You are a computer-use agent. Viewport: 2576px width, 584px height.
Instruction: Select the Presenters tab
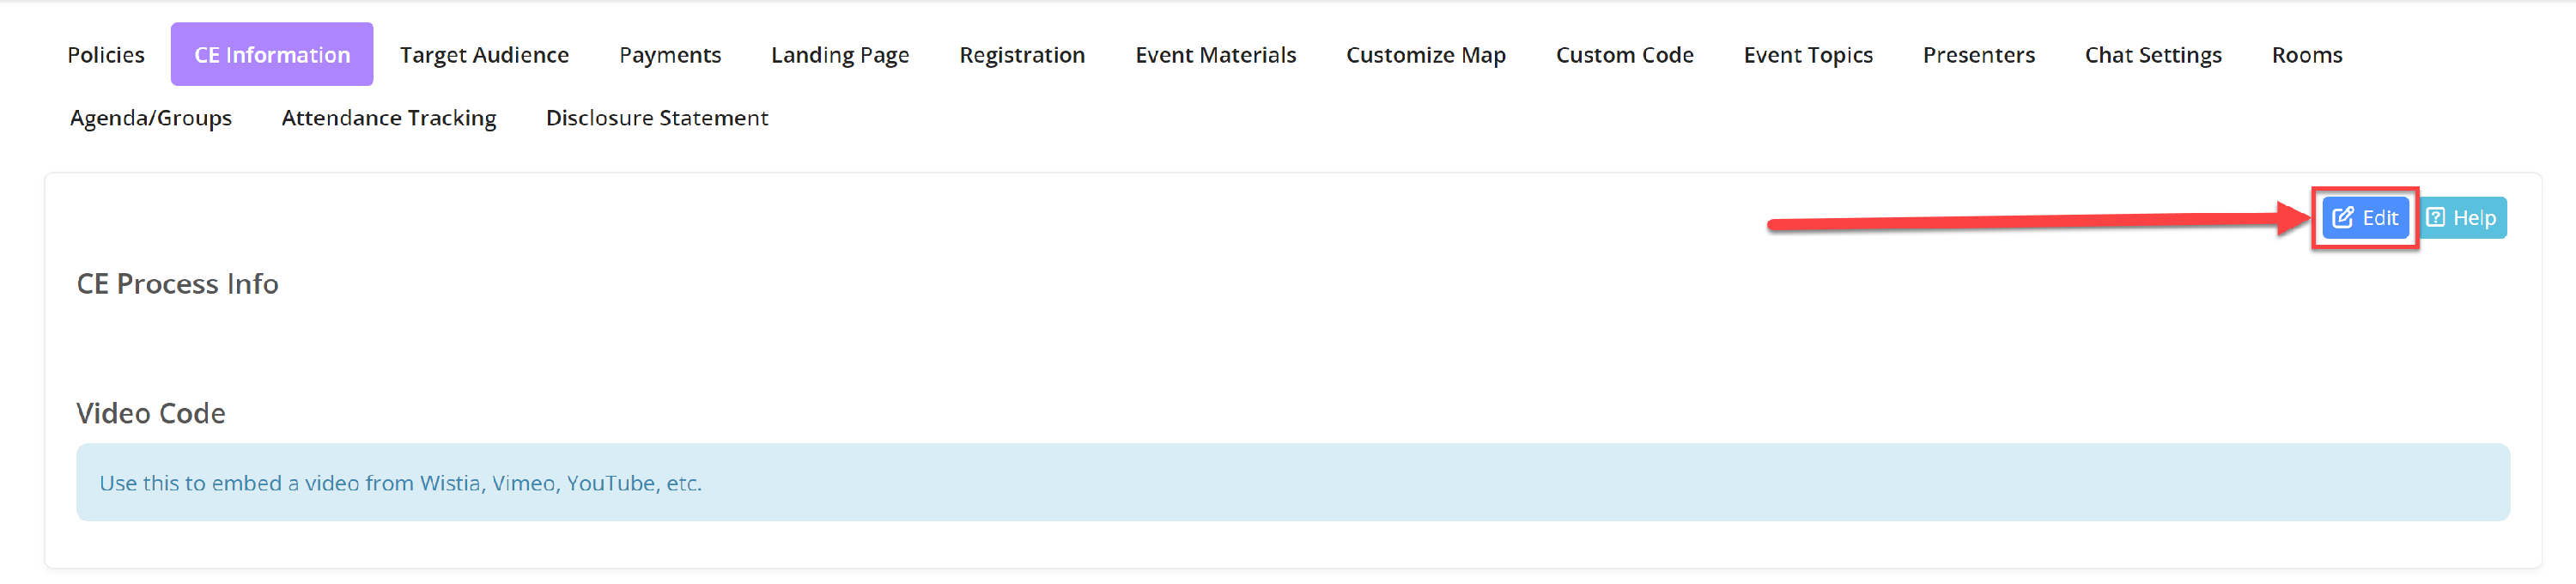(x=1978, y=55)
